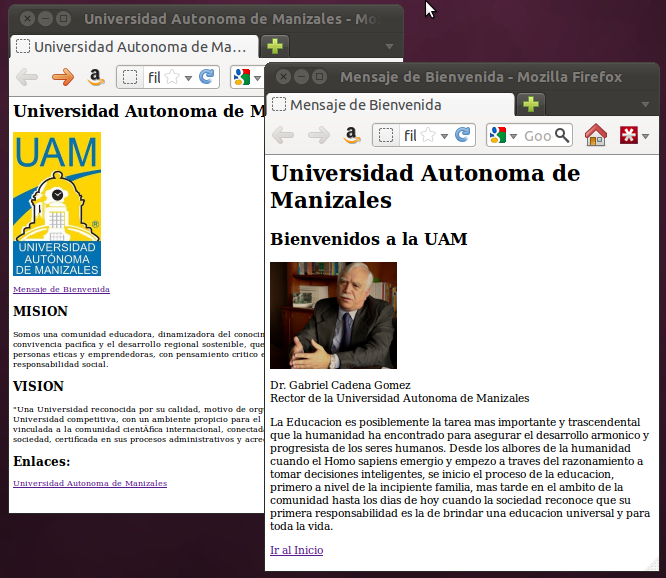Click the Enlaces: heading

click(x=42, y=462)
